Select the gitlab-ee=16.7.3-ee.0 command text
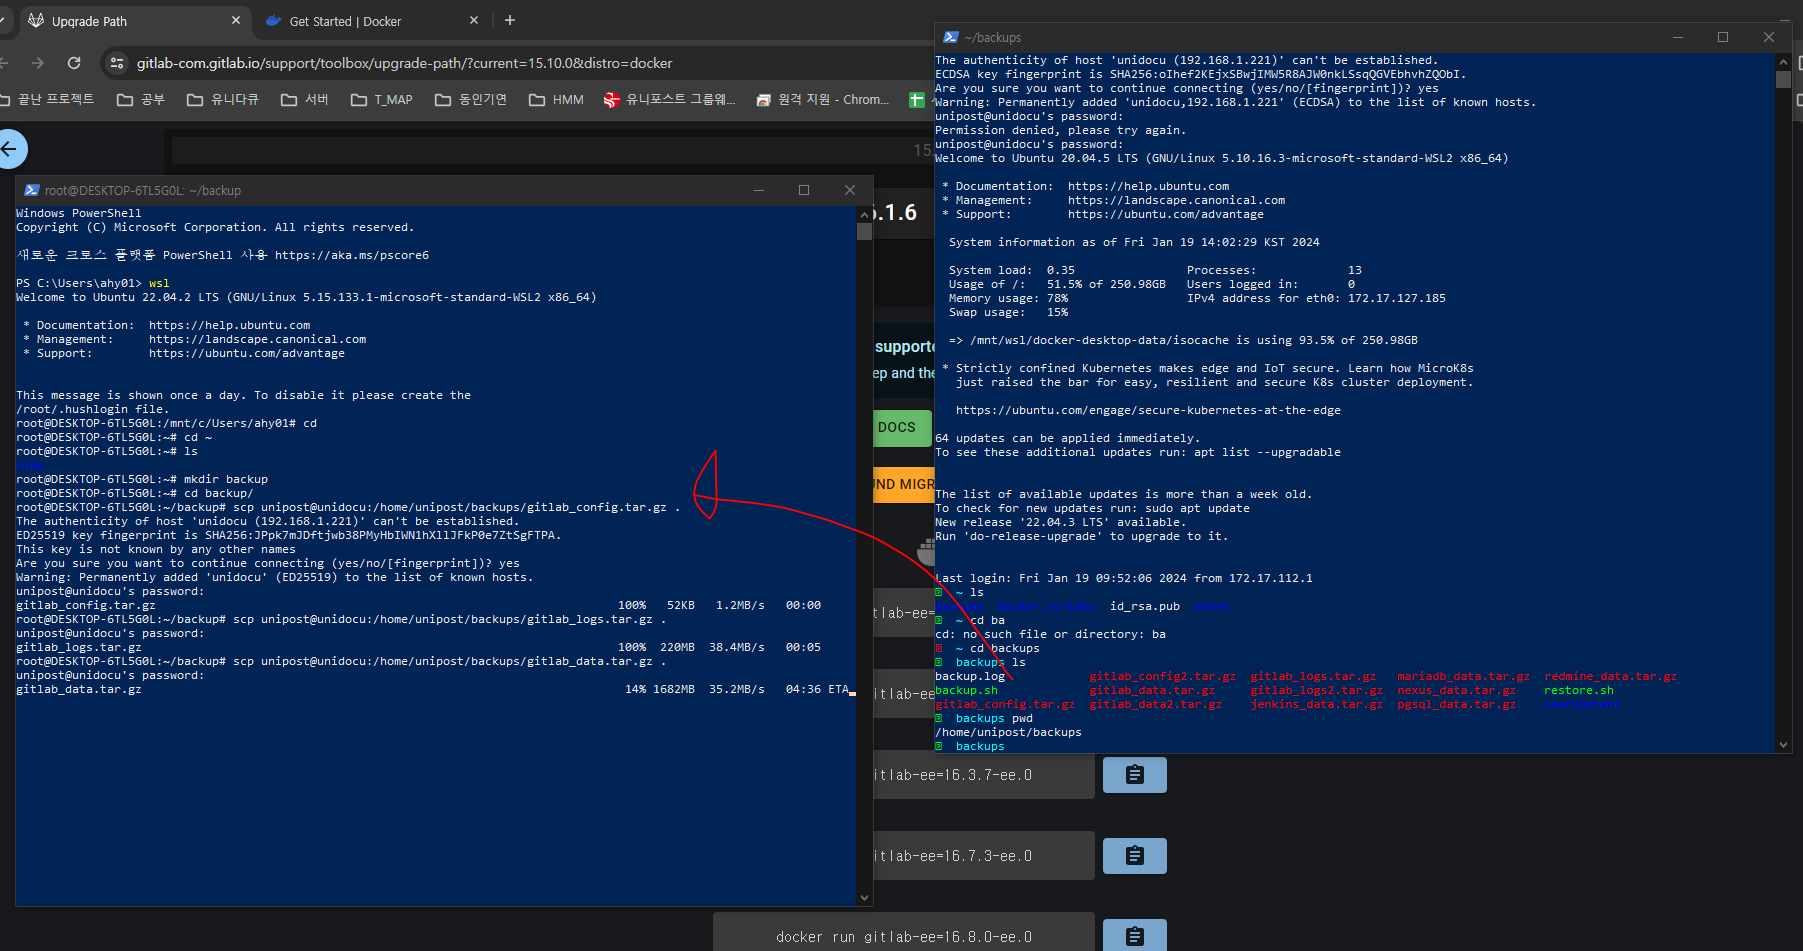The width and height of the screenshot is (1803, 951). [953, 856]
